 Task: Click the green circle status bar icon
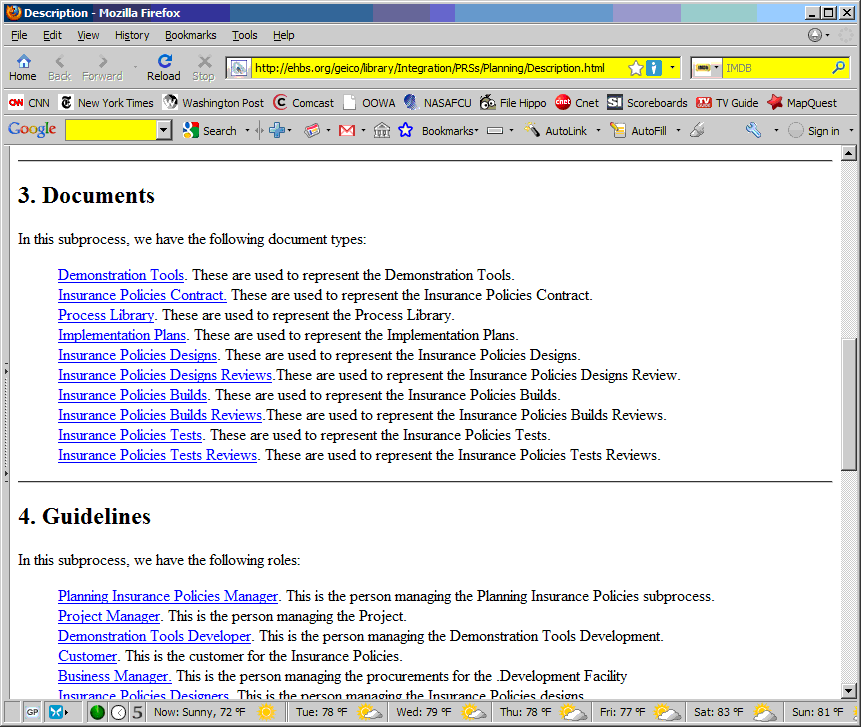pos(97,712)
